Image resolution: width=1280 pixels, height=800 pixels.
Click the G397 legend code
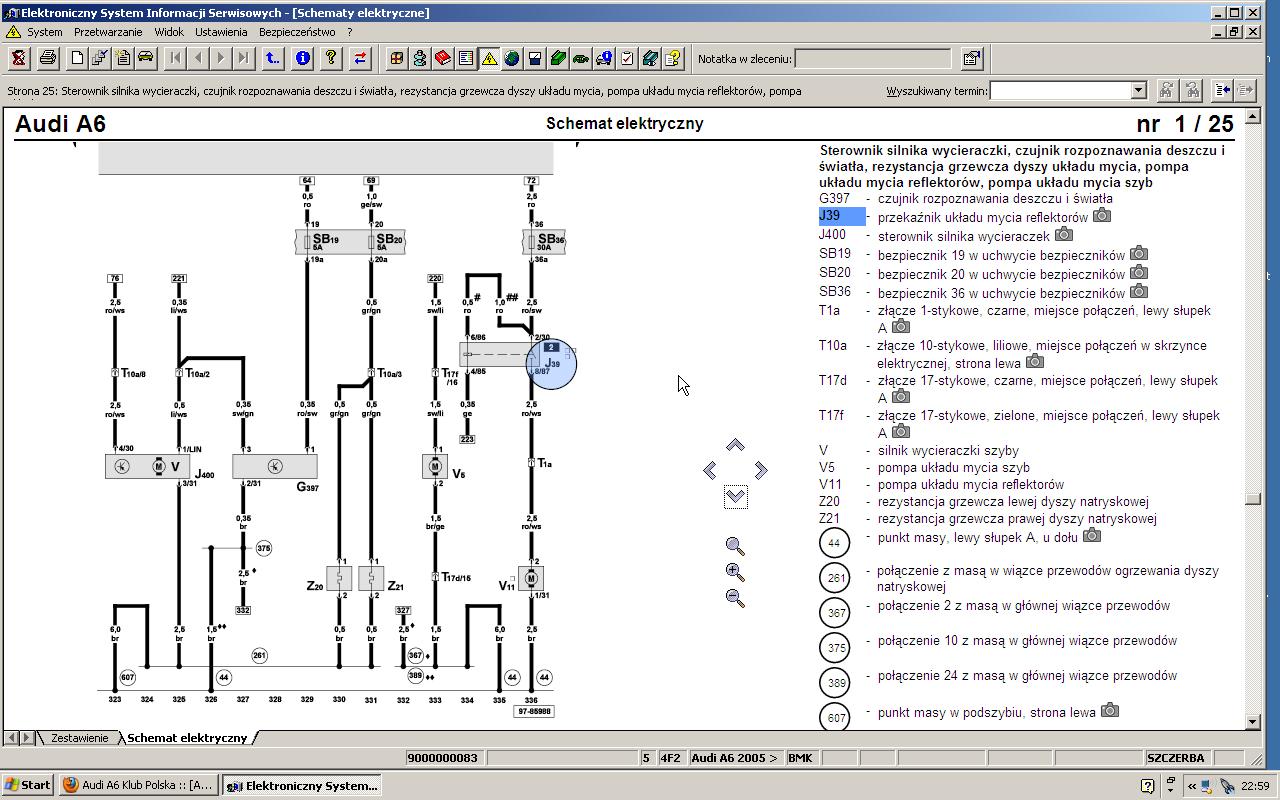pos(834,198)
